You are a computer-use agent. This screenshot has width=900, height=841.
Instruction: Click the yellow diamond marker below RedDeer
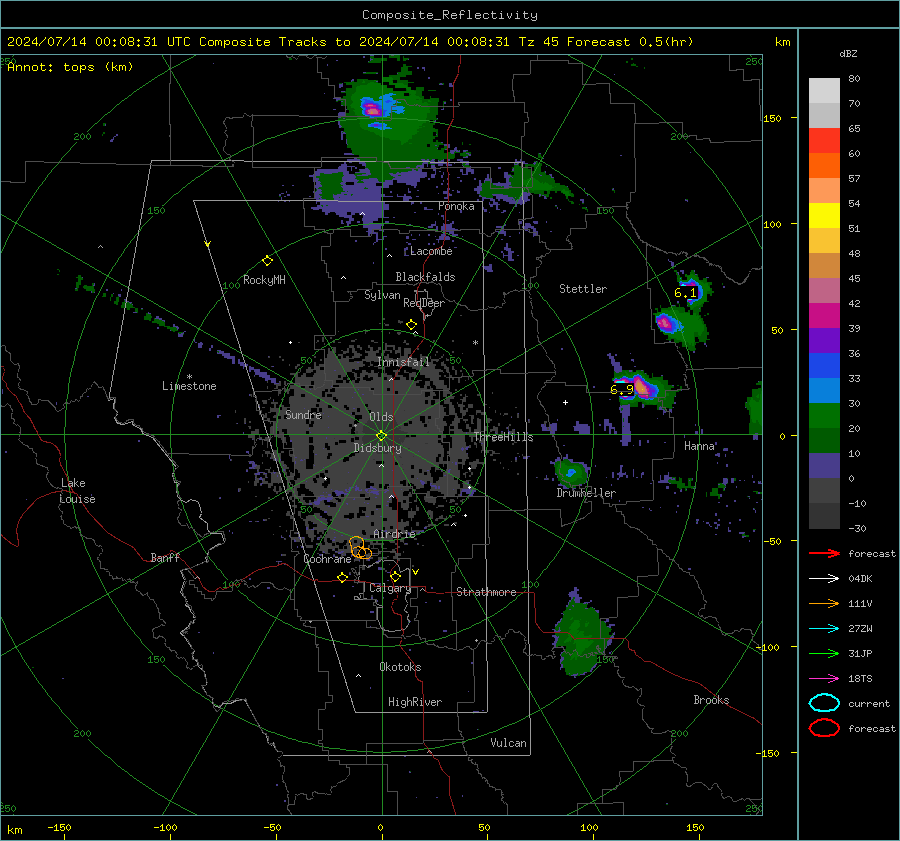411,325
